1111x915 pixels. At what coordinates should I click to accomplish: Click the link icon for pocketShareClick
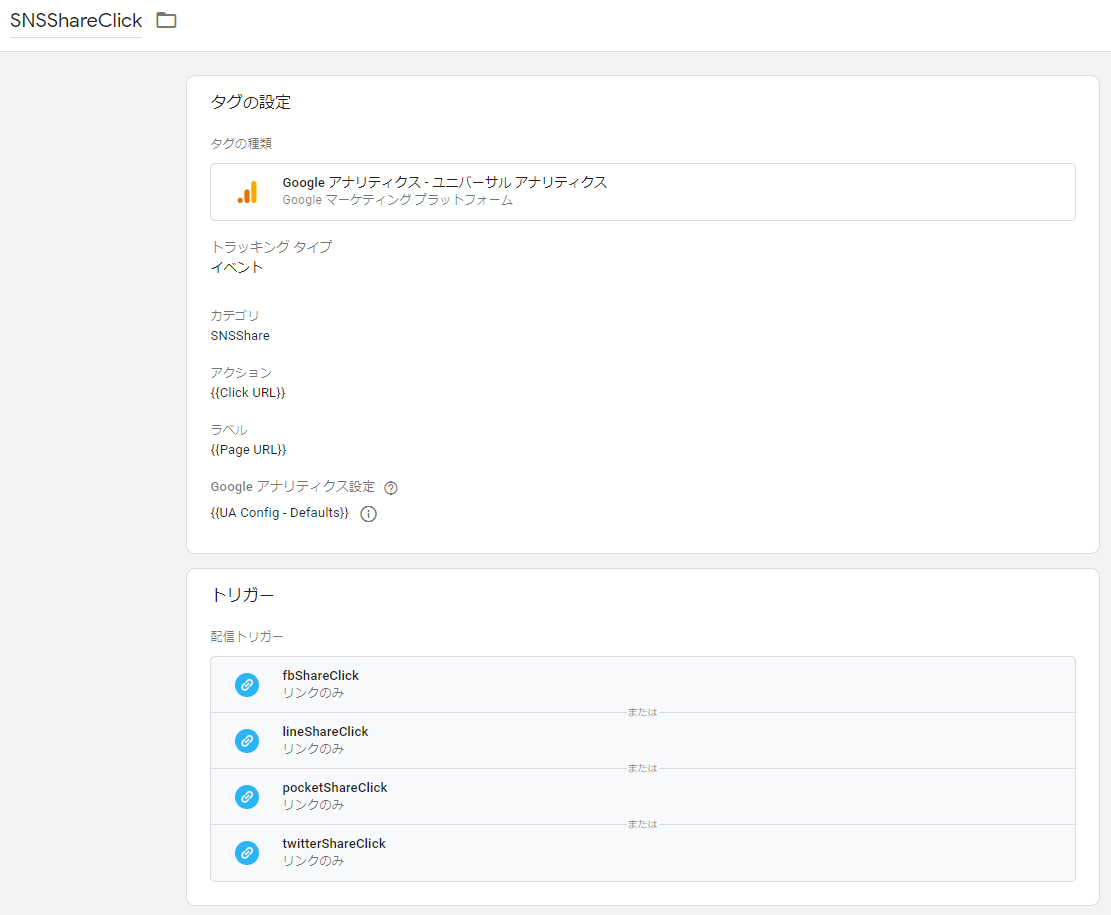click(247, 797)
